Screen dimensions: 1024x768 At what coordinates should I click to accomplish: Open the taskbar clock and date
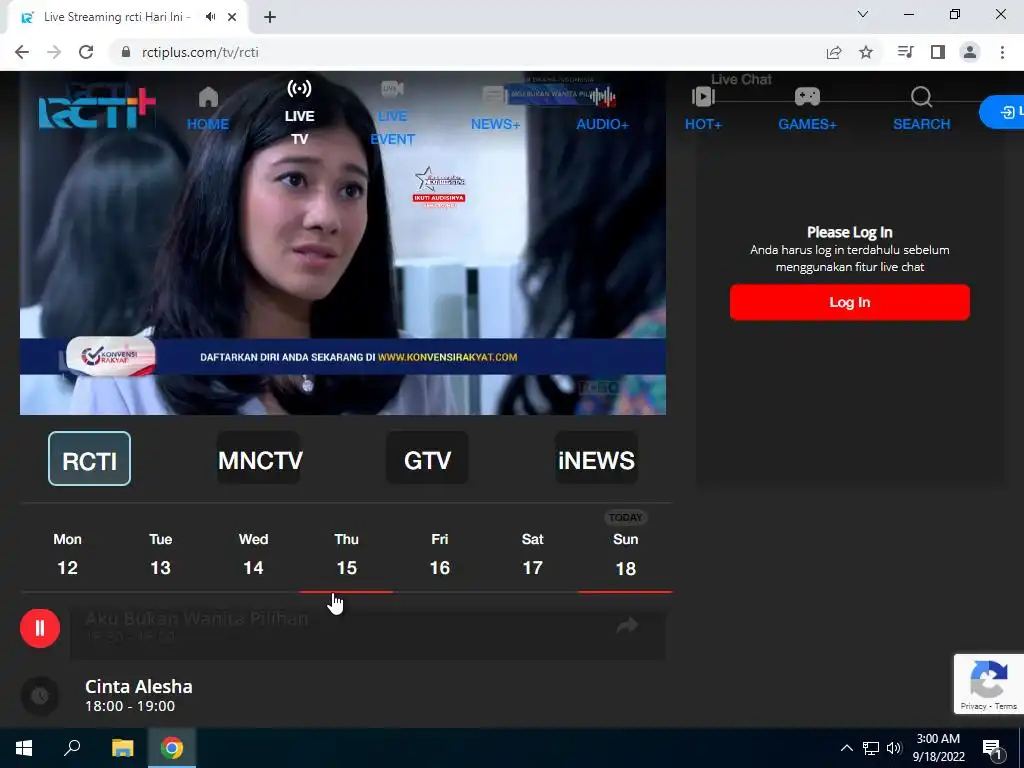tap(938, 748)
